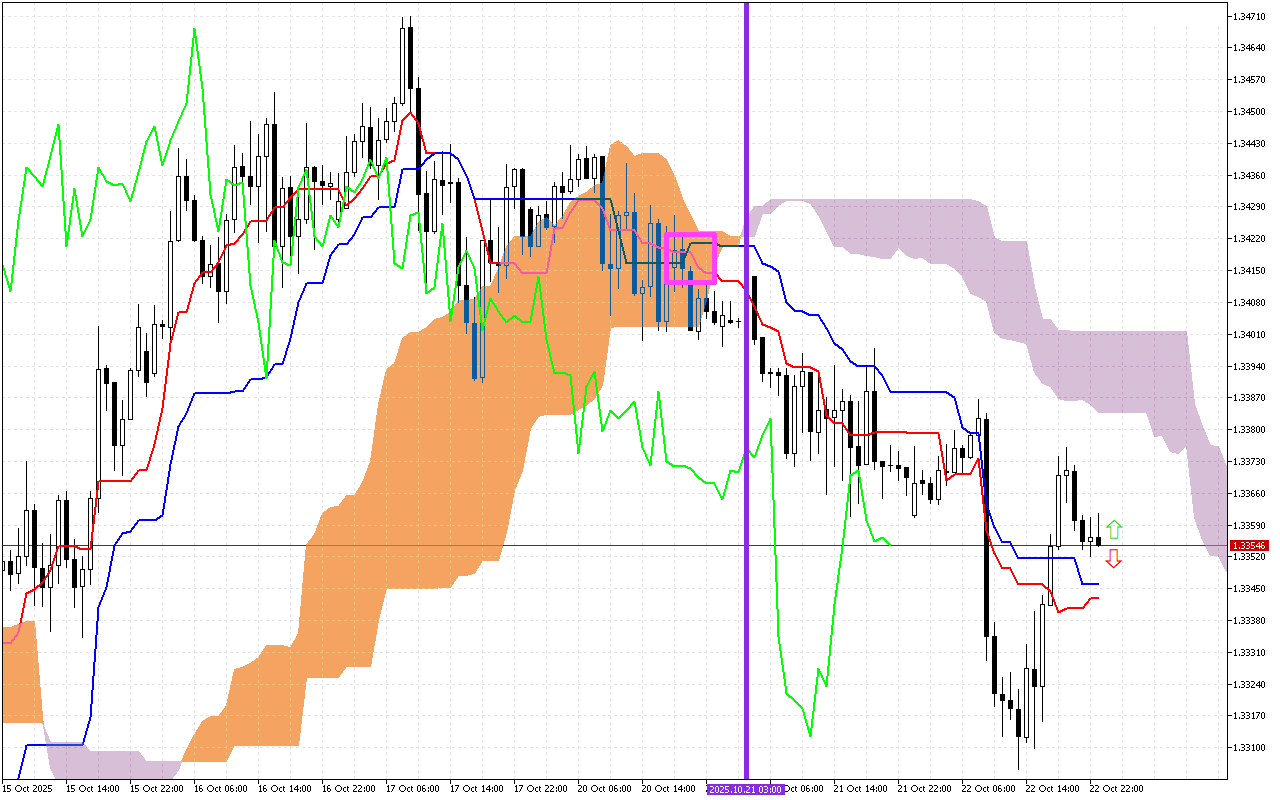Select the magenta rectangle highlight on the chart
Viewport: 1280px width, 800px height.
point(692,258)
